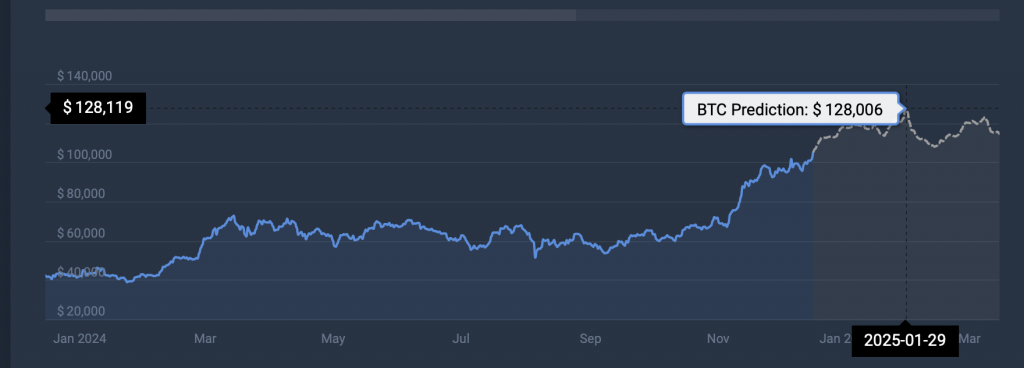Viewport: 1024px width, 368px height.
Task: Click the 2025-01-29 date marker
Action: coord(905,340)
